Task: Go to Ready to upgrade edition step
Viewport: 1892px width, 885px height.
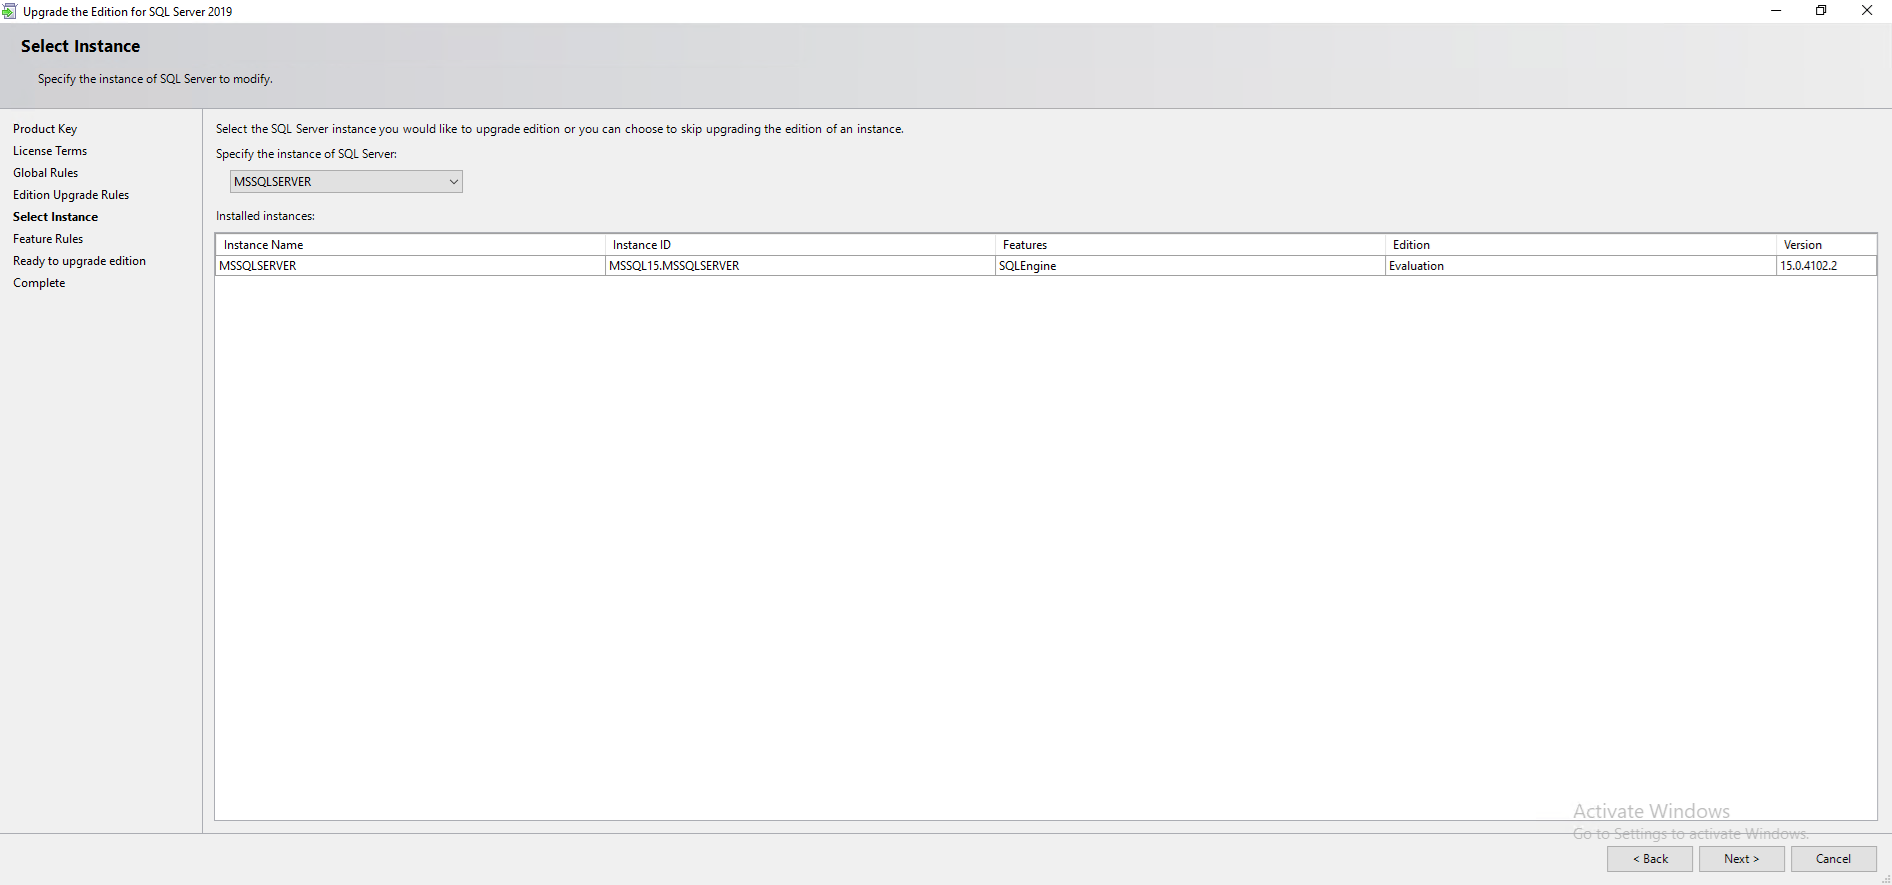Action: [79, 261]
